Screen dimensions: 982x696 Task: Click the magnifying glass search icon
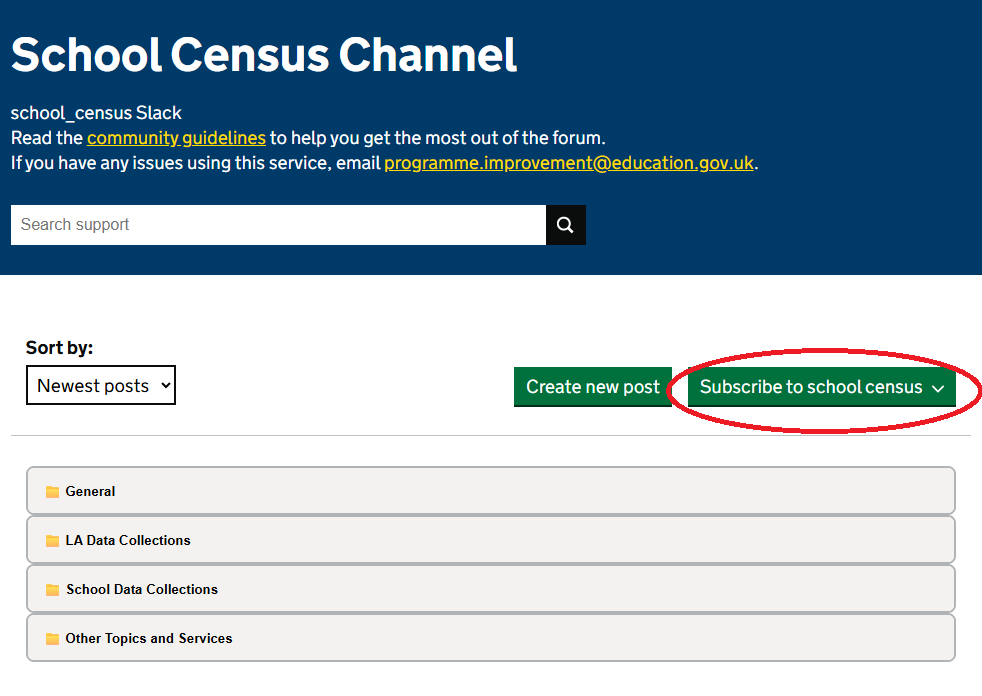pyautogui.click(x=566, y=225)
